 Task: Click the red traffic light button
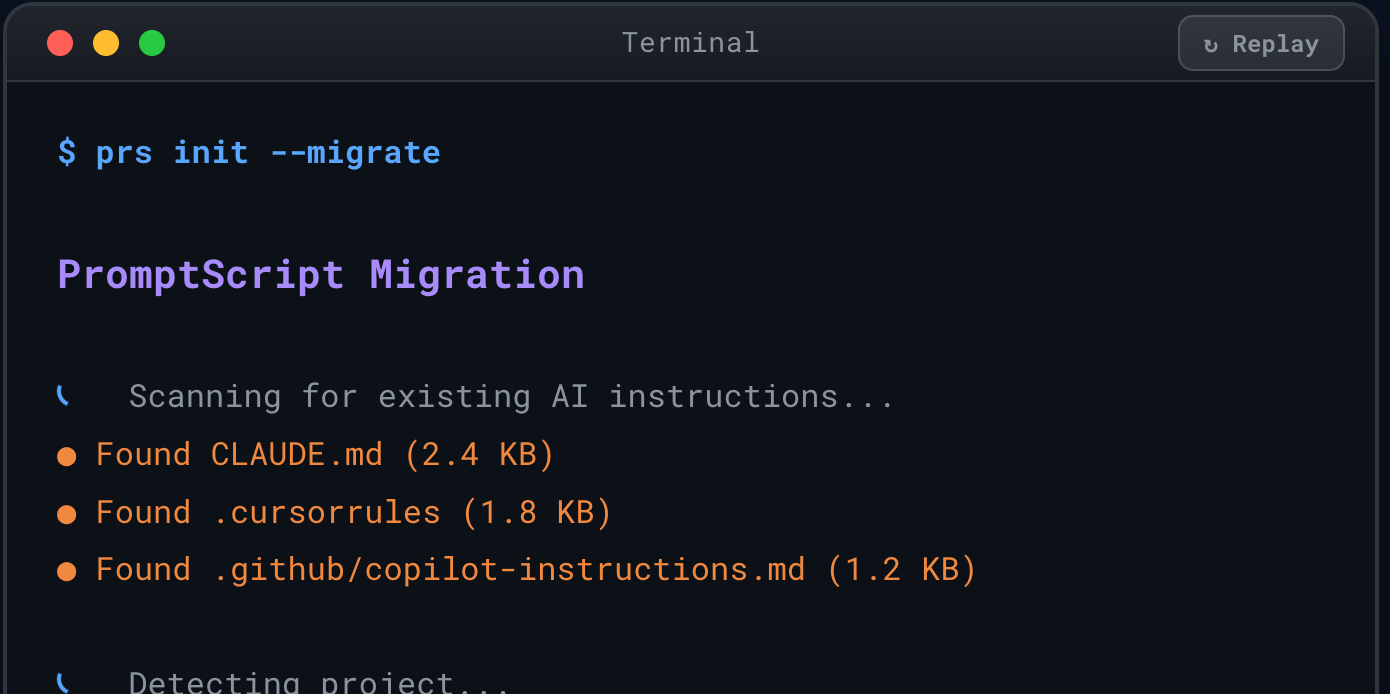point(60,43)
